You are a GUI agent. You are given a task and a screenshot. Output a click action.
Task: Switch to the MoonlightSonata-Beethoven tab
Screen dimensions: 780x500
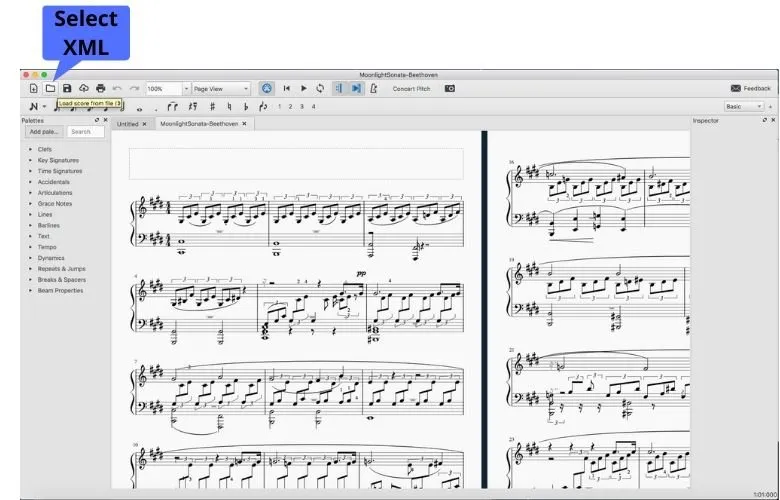[198, 124]
